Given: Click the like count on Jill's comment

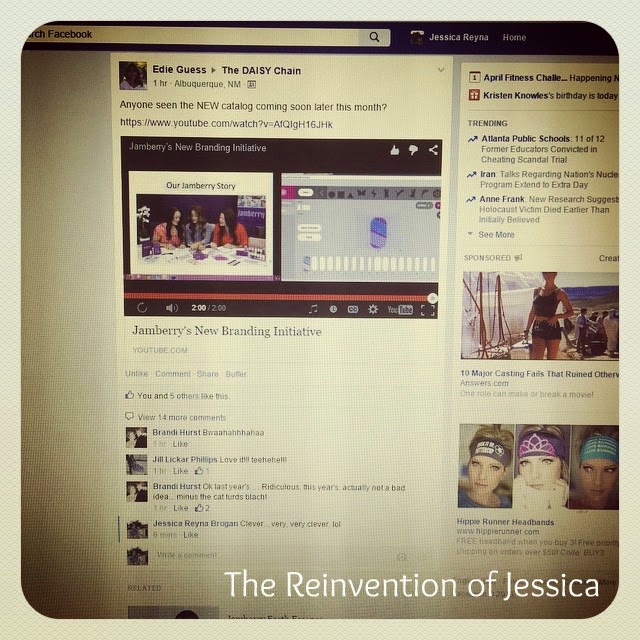Looking at the screenshot, I should click(202, 471).
